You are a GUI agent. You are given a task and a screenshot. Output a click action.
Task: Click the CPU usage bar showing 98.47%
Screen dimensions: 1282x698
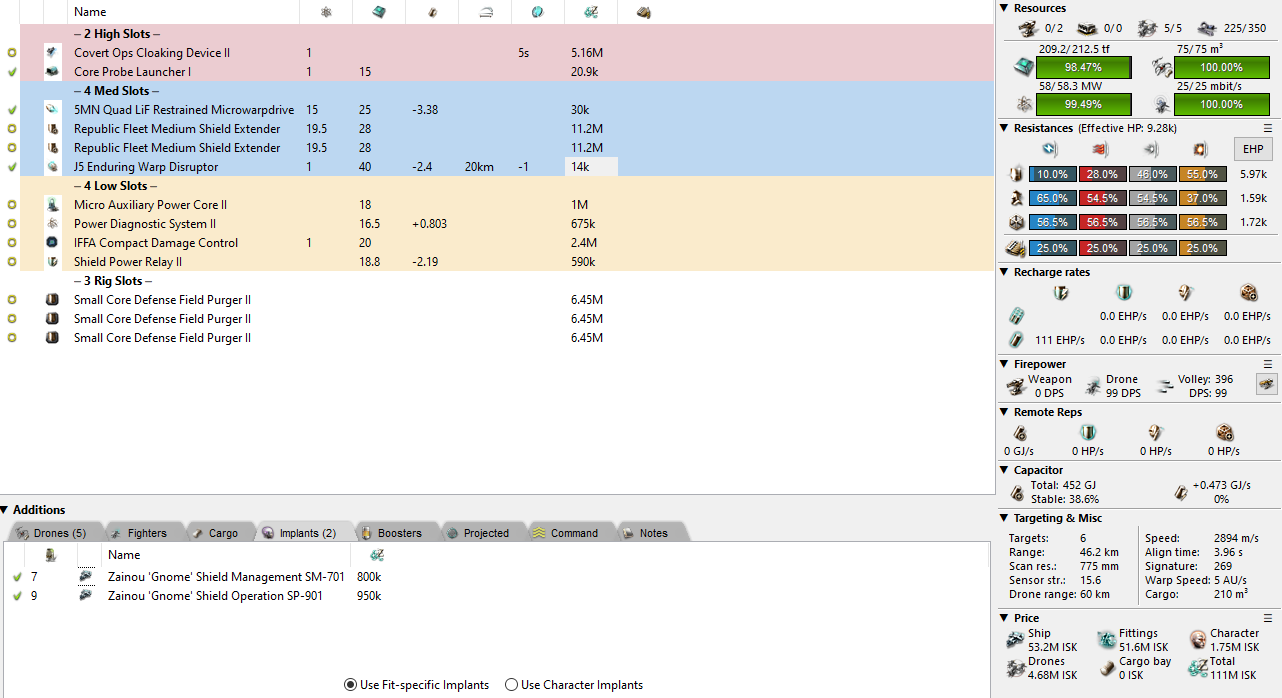pyautogui.click(x=1083, y=67)
